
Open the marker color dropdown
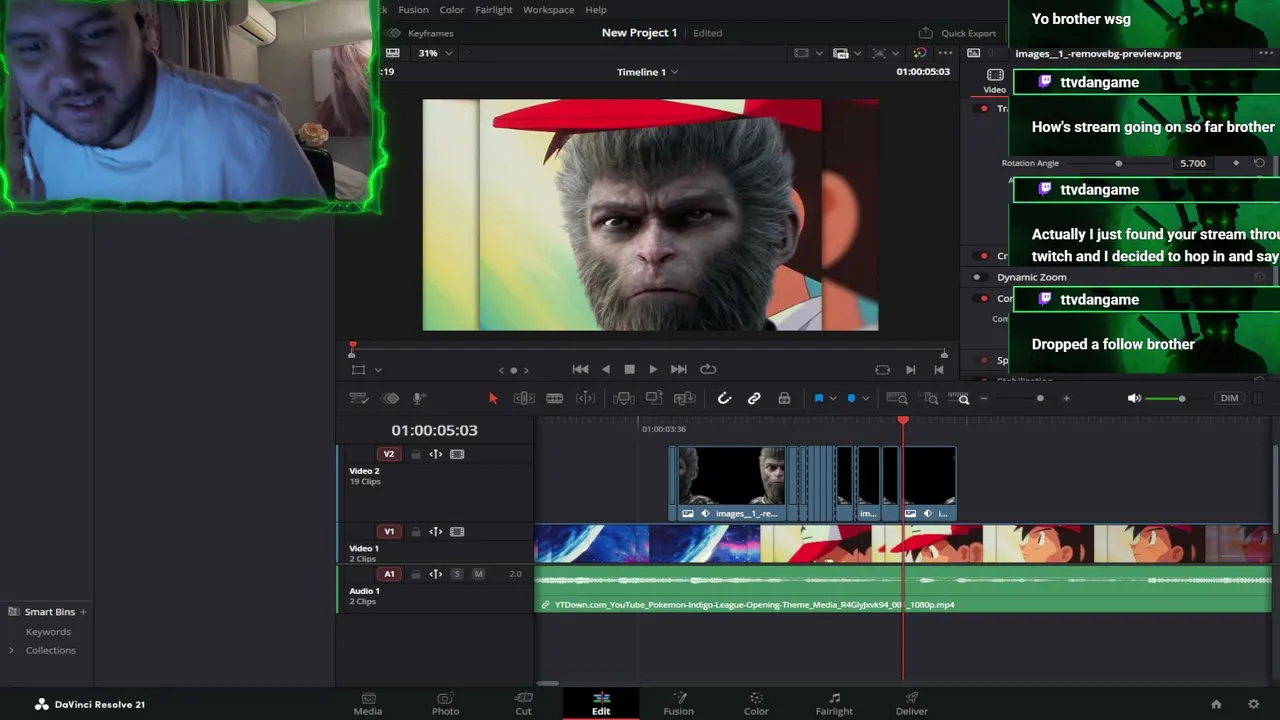pos(865,398)
